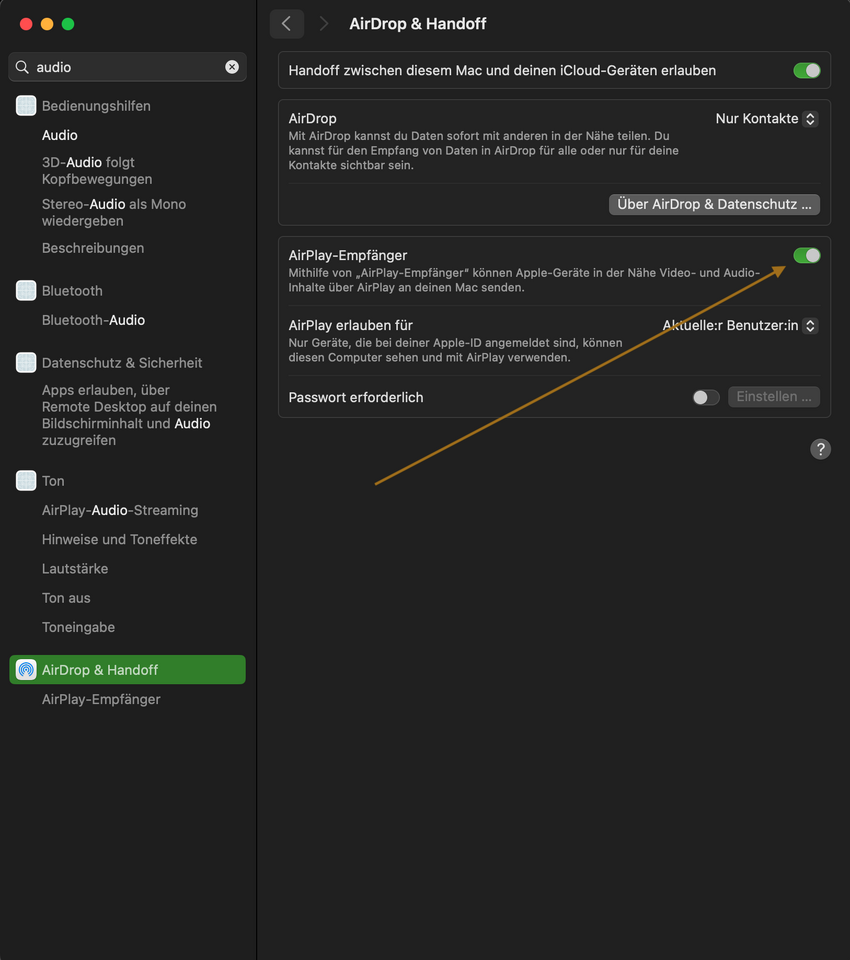
Task: Open the Beschreibungen search result
Action: coord(93,248)
